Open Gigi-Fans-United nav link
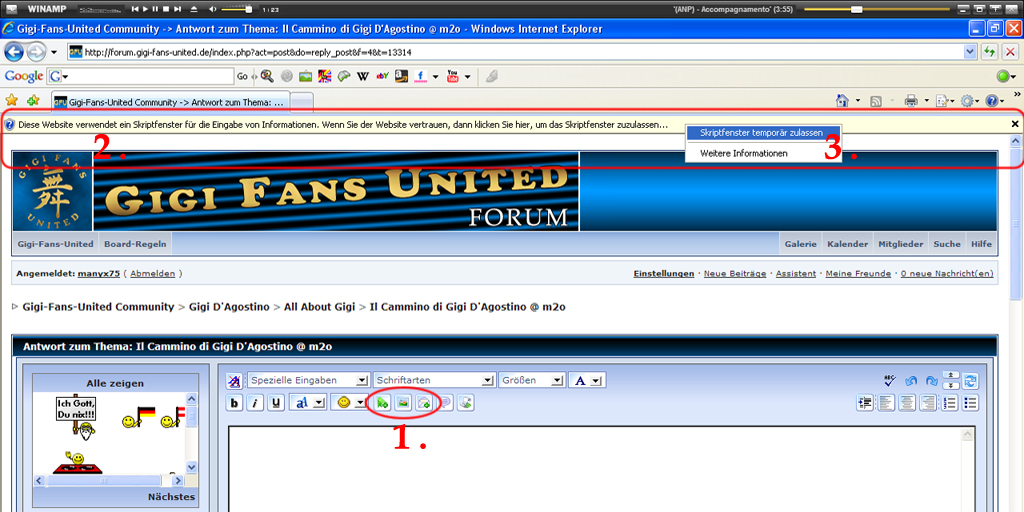Image resolution: width=1024 pixels, height=512 pixels. point(56,244)
